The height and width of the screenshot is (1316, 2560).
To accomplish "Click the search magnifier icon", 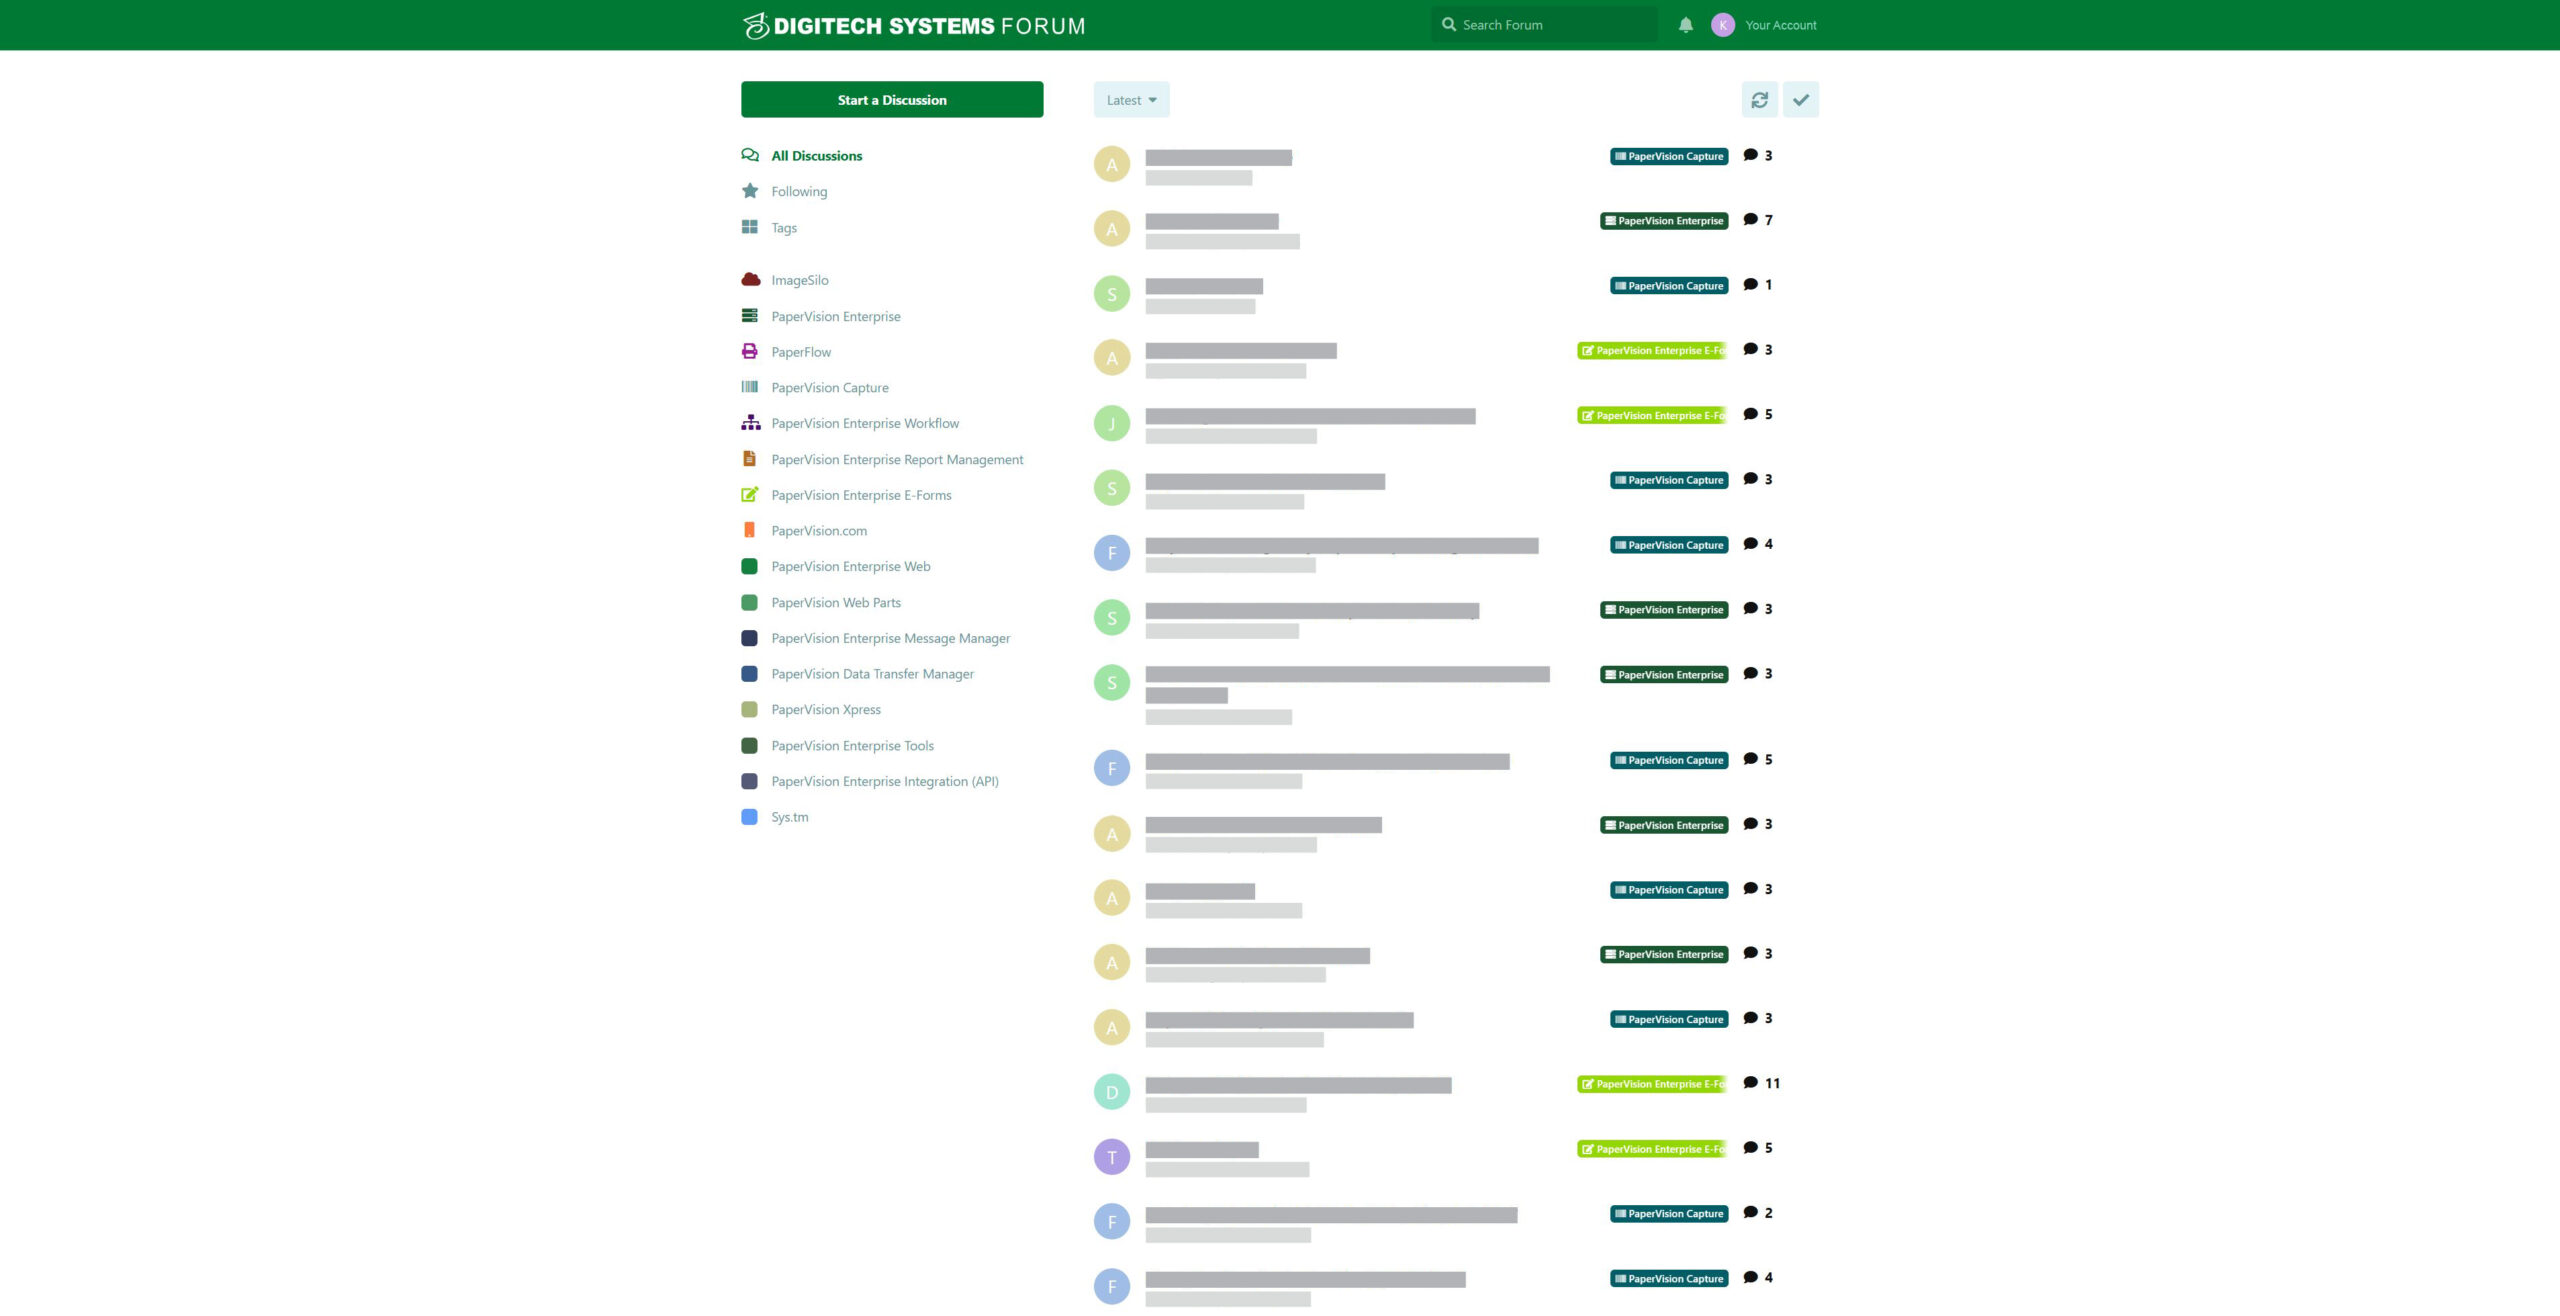I will (1449, 25).
